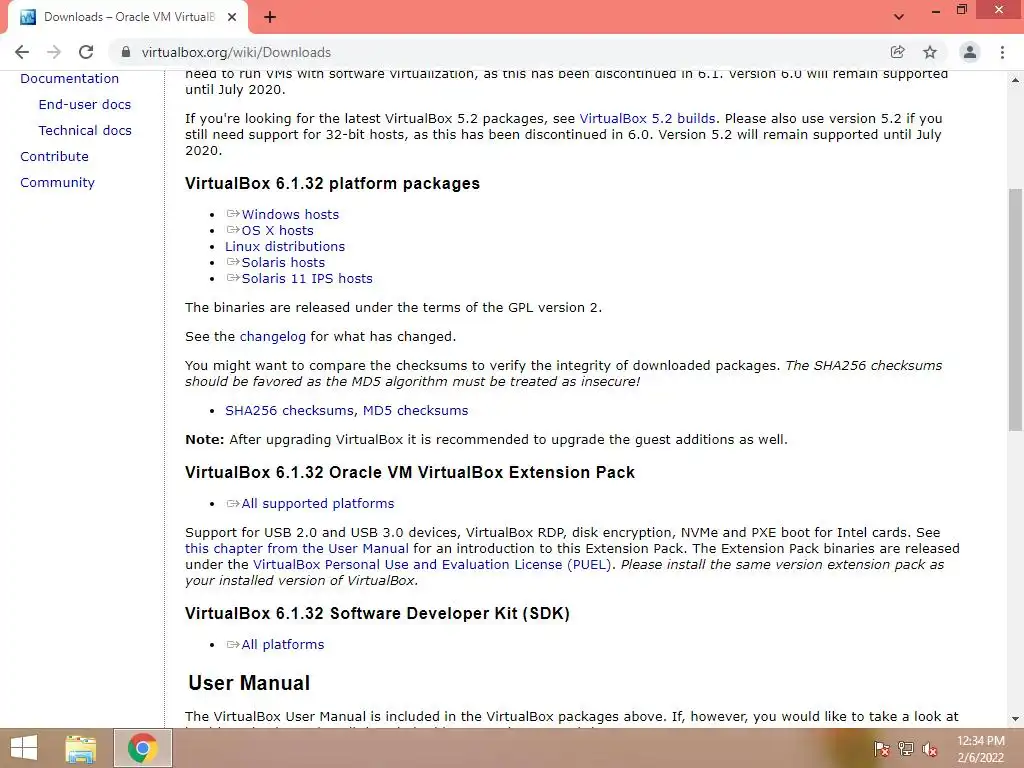Click the address bar URL
Image resolution: width=1024 pixels, height=768 pixels.
click(x=236, y=52)
